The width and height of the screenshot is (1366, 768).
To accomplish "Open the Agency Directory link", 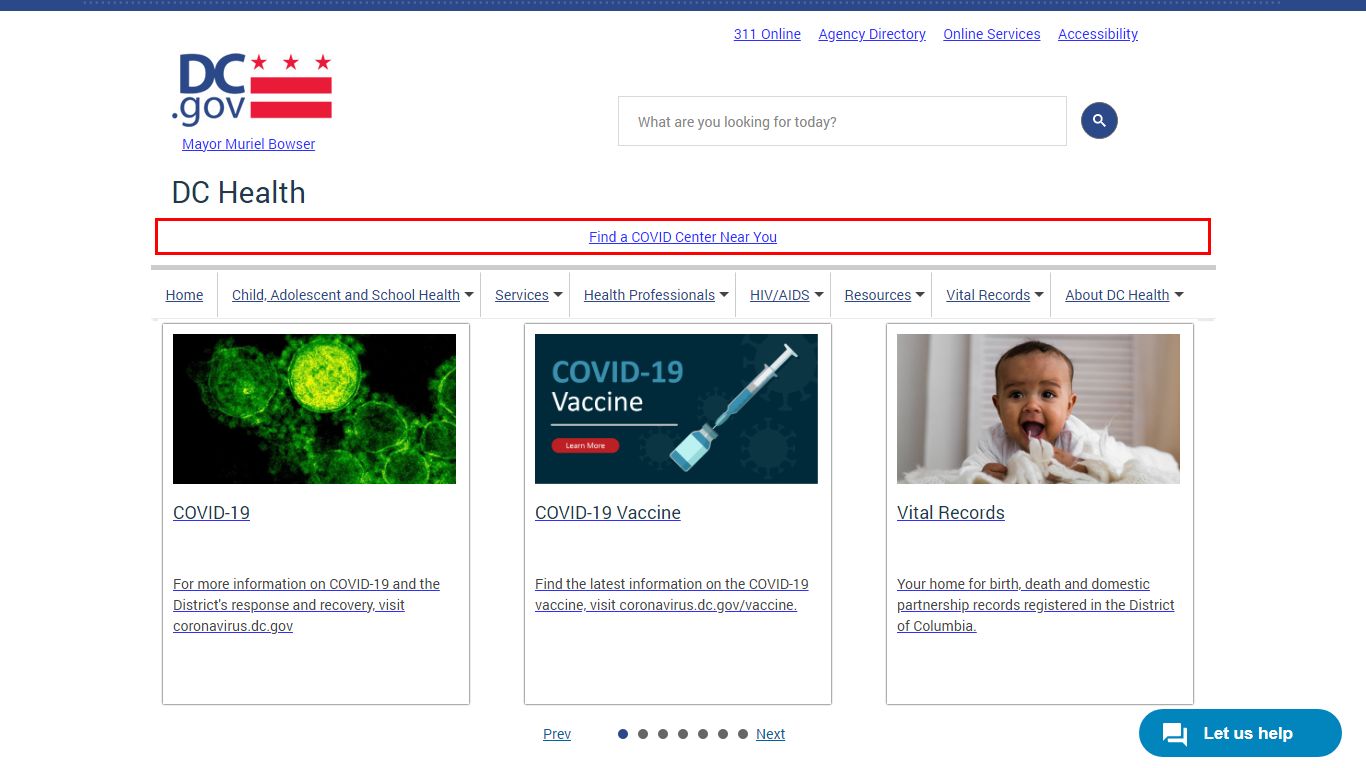I will (872, 34).
